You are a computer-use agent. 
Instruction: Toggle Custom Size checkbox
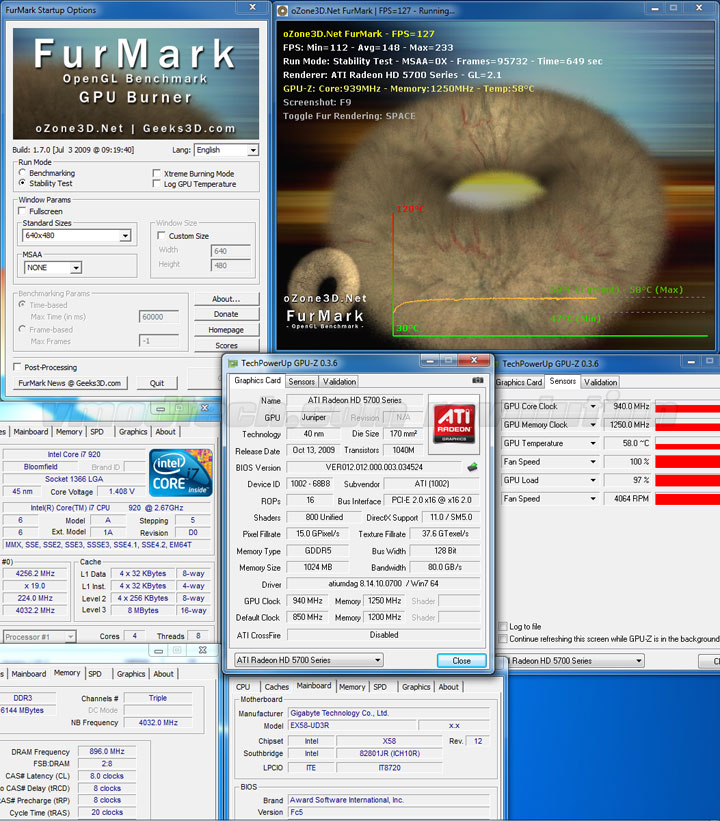161,235
